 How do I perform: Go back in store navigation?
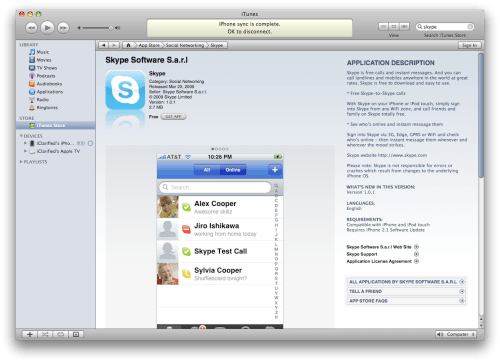coord(103,45)
